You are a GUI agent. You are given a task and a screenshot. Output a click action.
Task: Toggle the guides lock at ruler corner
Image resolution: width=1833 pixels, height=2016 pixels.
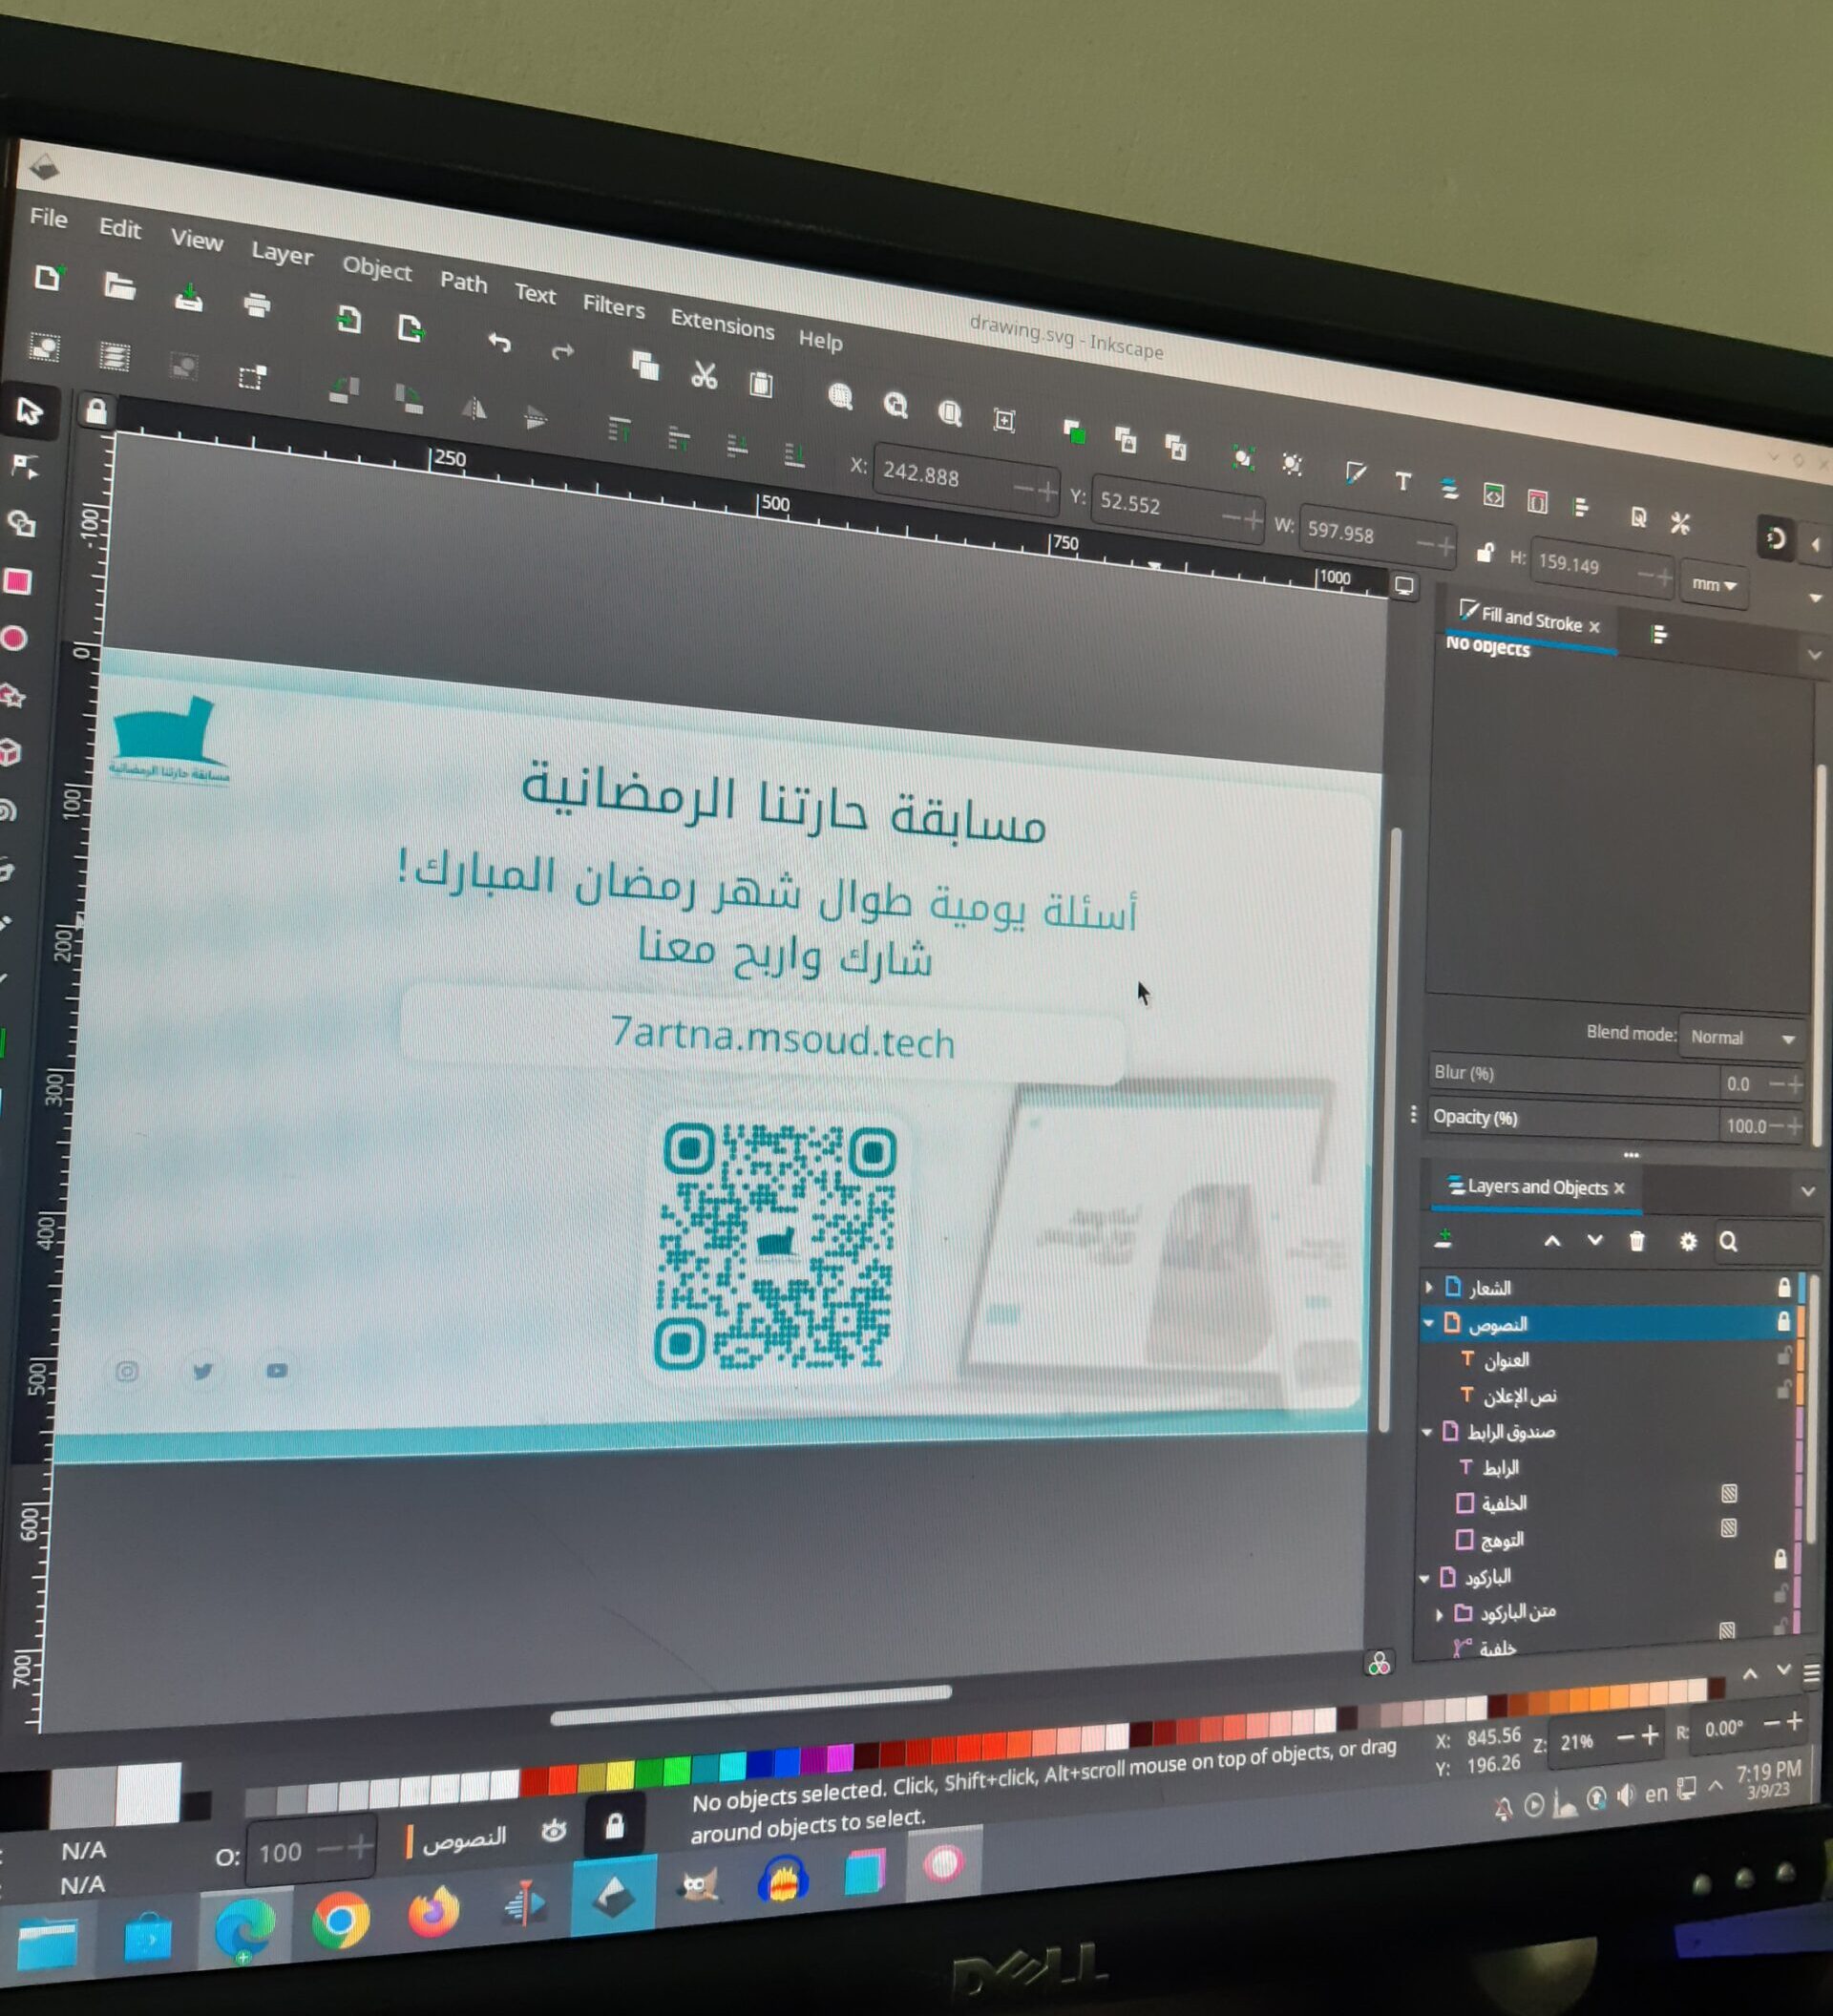point(96,411)
